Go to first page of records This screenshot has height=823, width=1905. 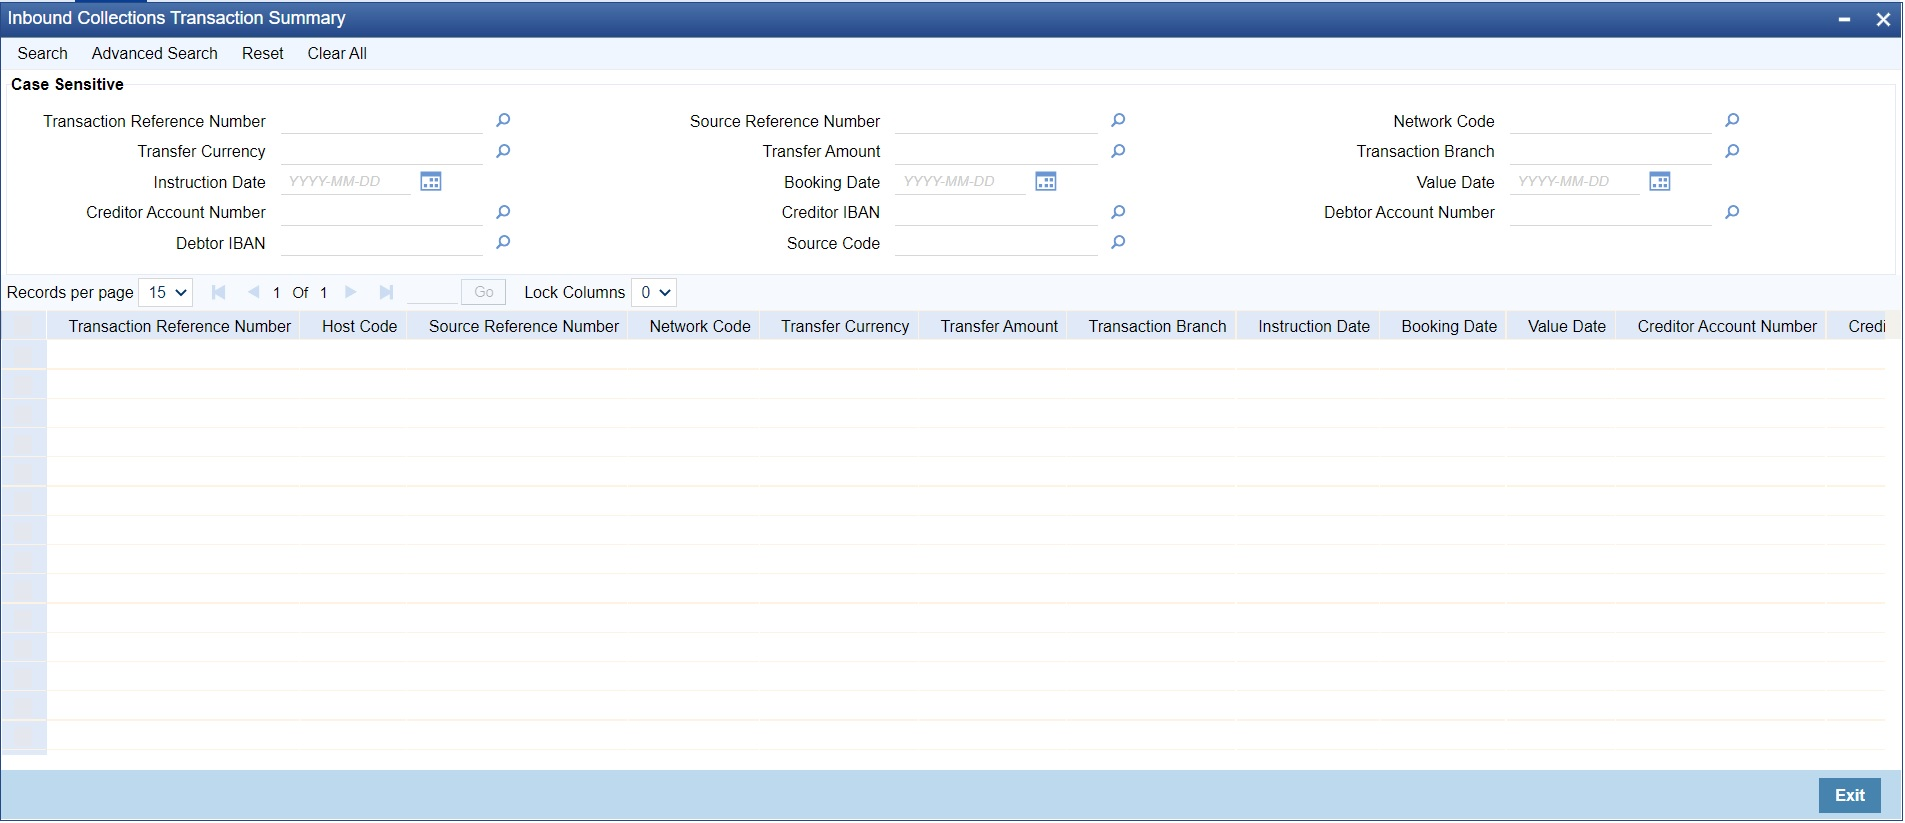click(218, 292)
